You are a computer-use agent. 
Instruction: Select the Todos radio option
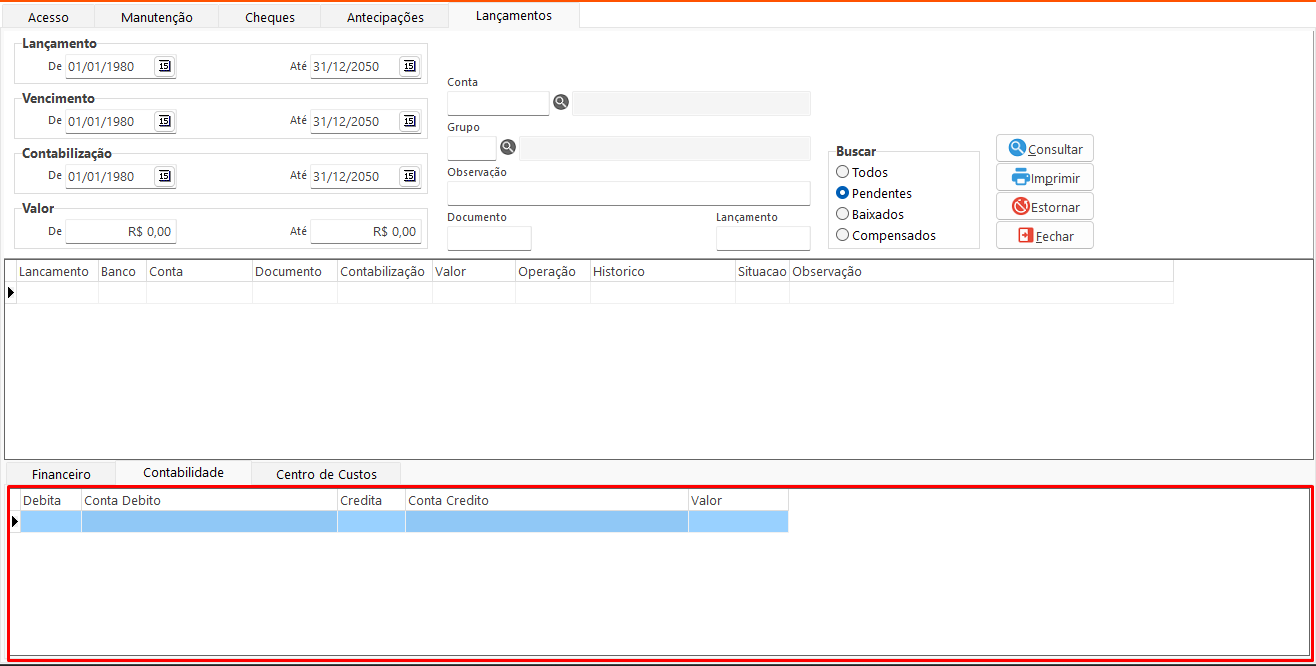[843, 172]
